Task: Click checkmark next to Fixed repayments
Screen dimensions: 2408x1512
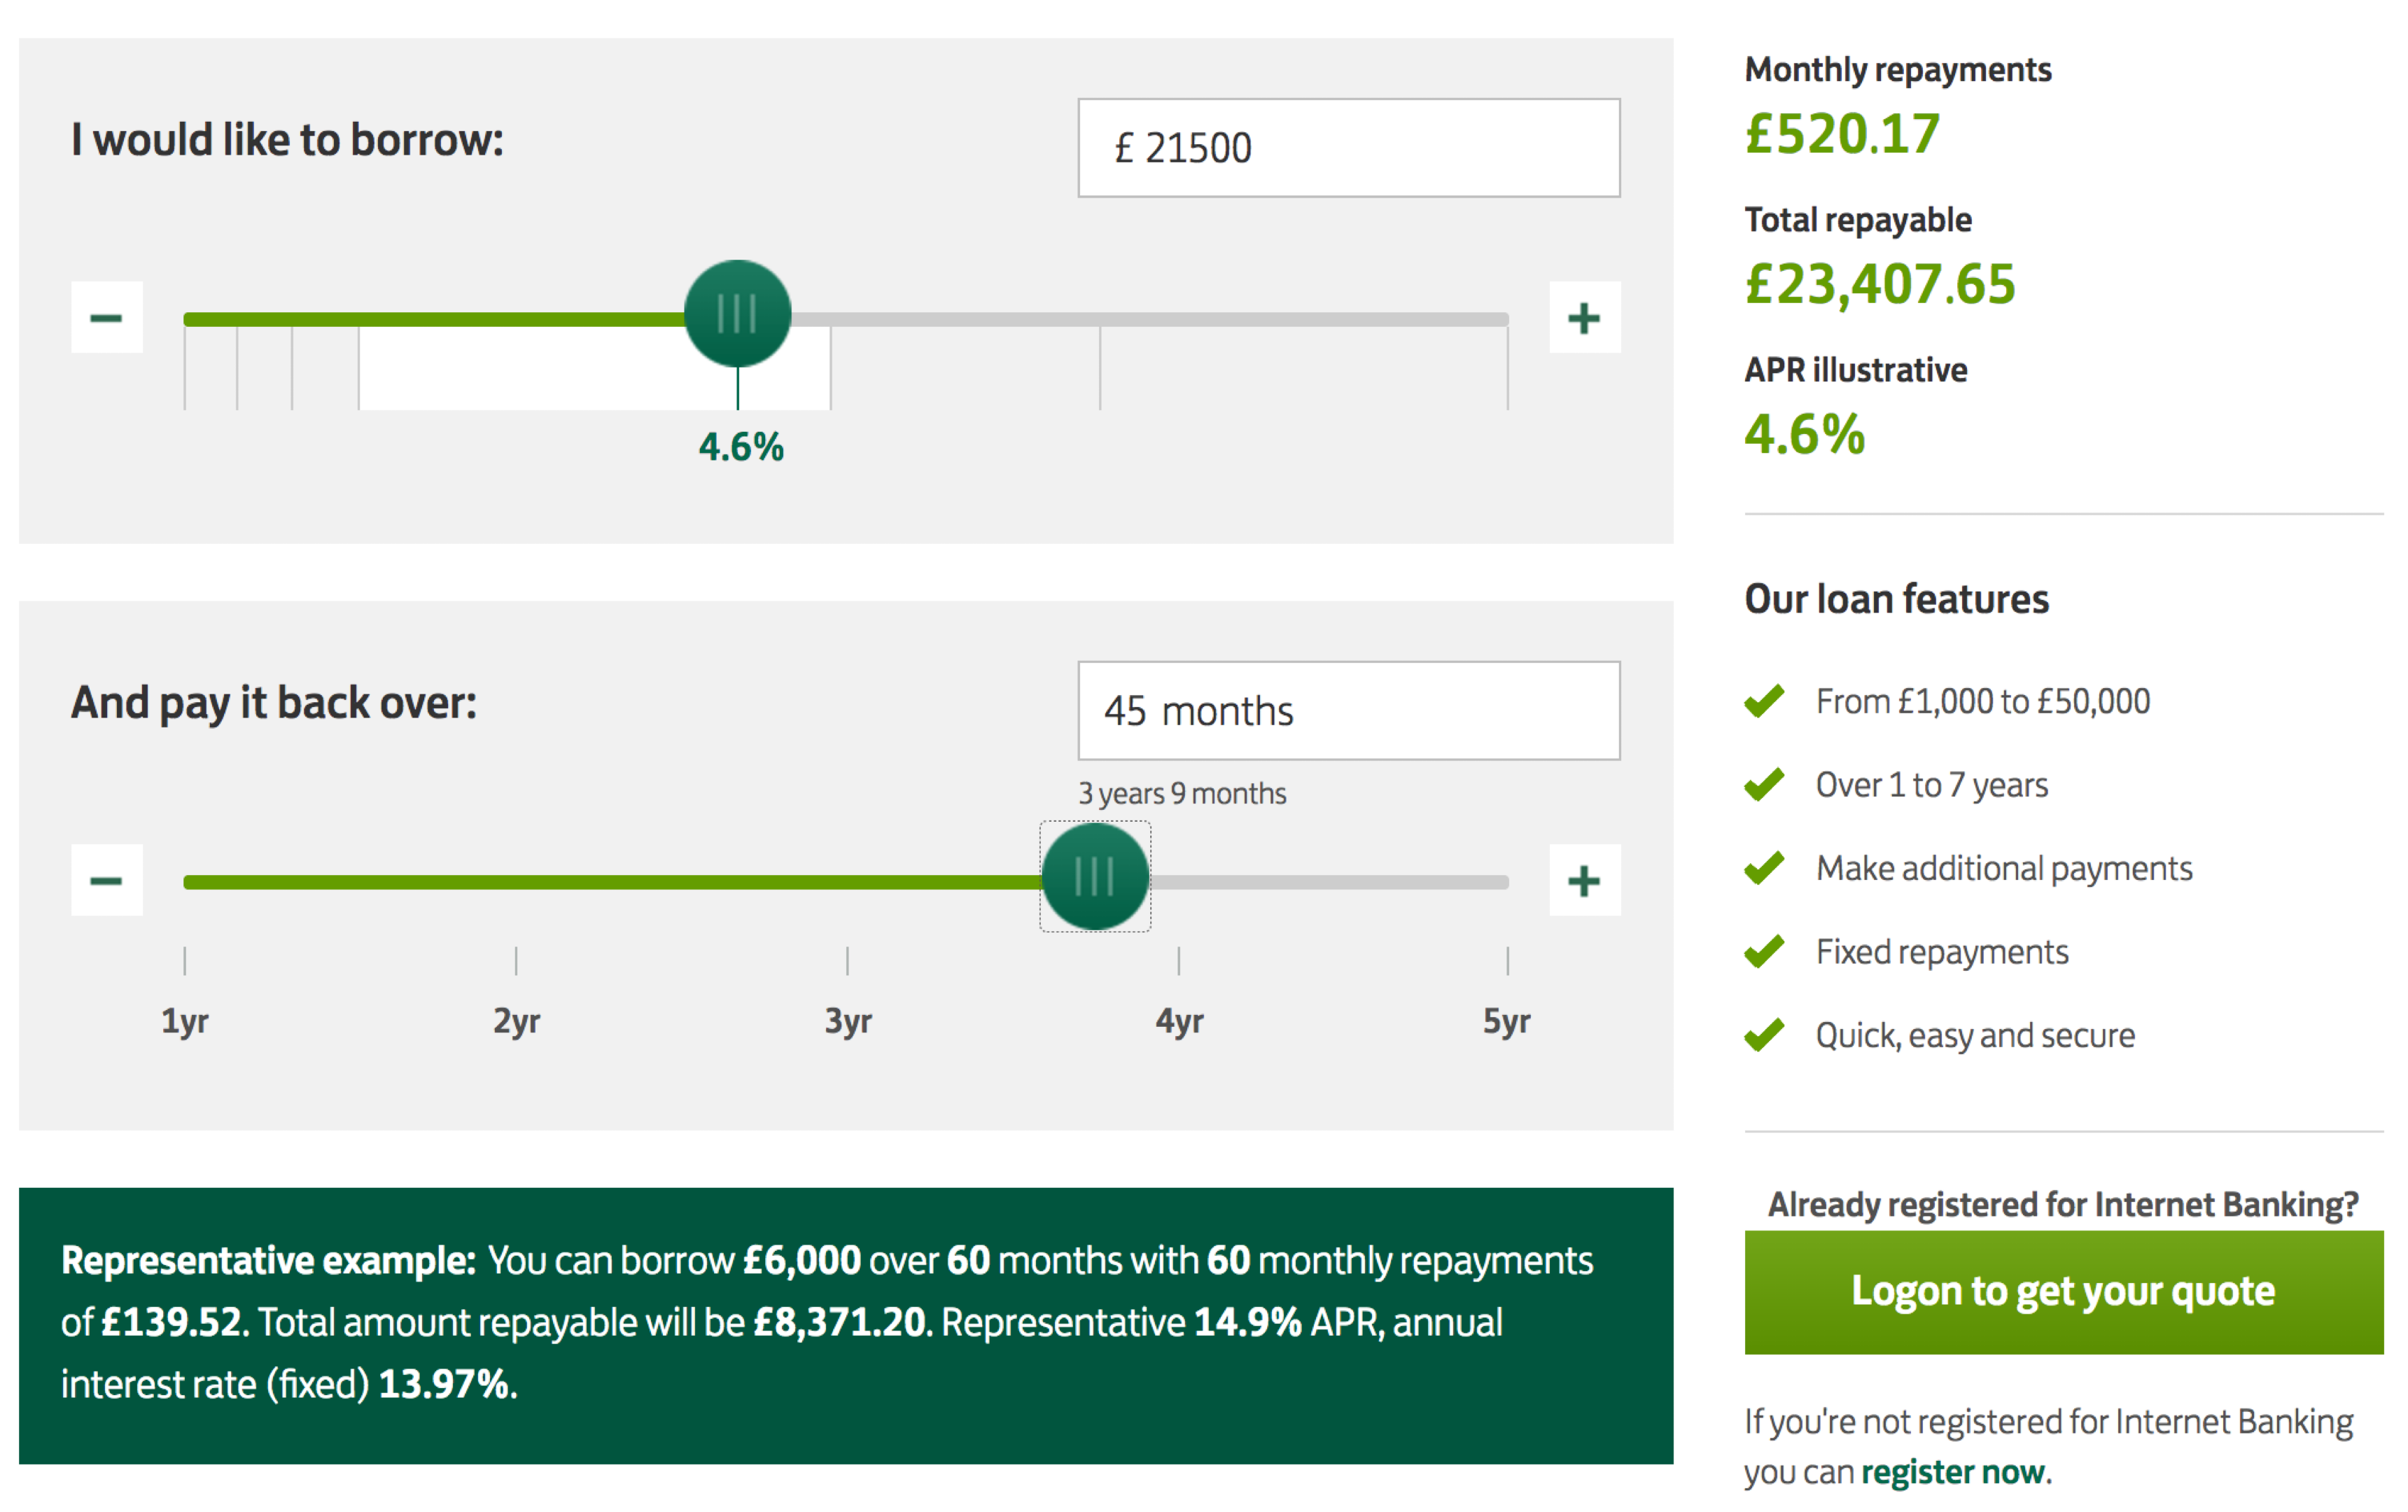Action: tap(1764, 951)
